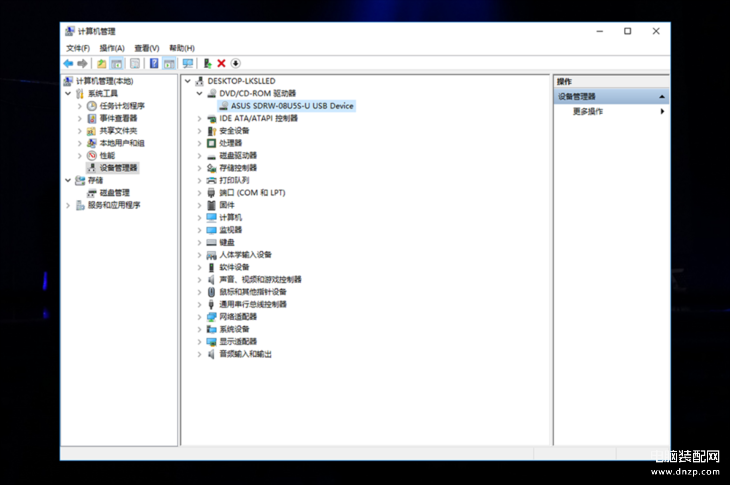This screenshot has width=730, height=485.
Task: Collapse the DVD/CD-ROM 驱动器 node
Action: (199, 94)
